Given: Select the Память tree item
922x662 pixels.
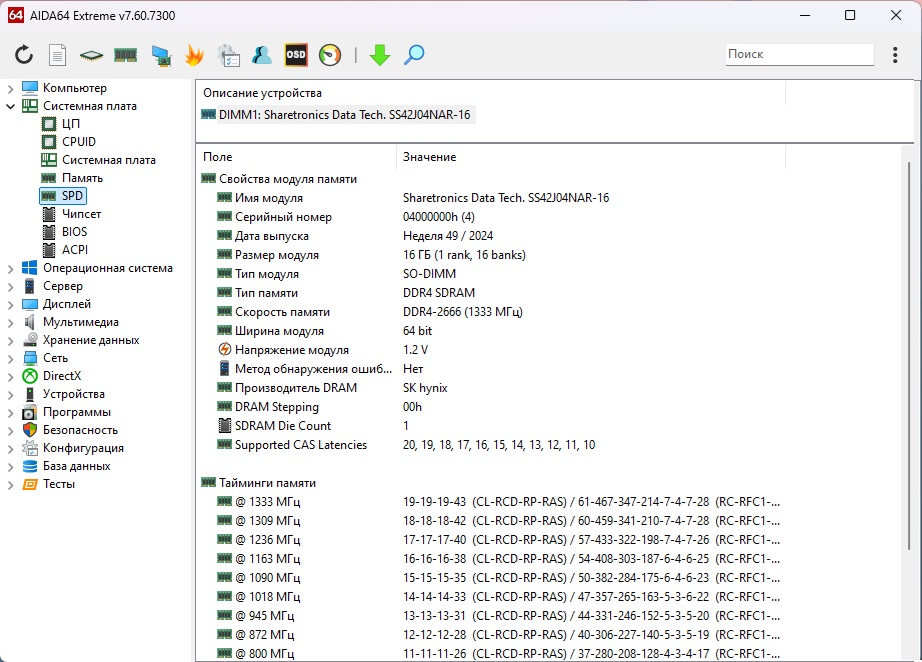Looking at the screenshot, I should (x=82, y=178).
